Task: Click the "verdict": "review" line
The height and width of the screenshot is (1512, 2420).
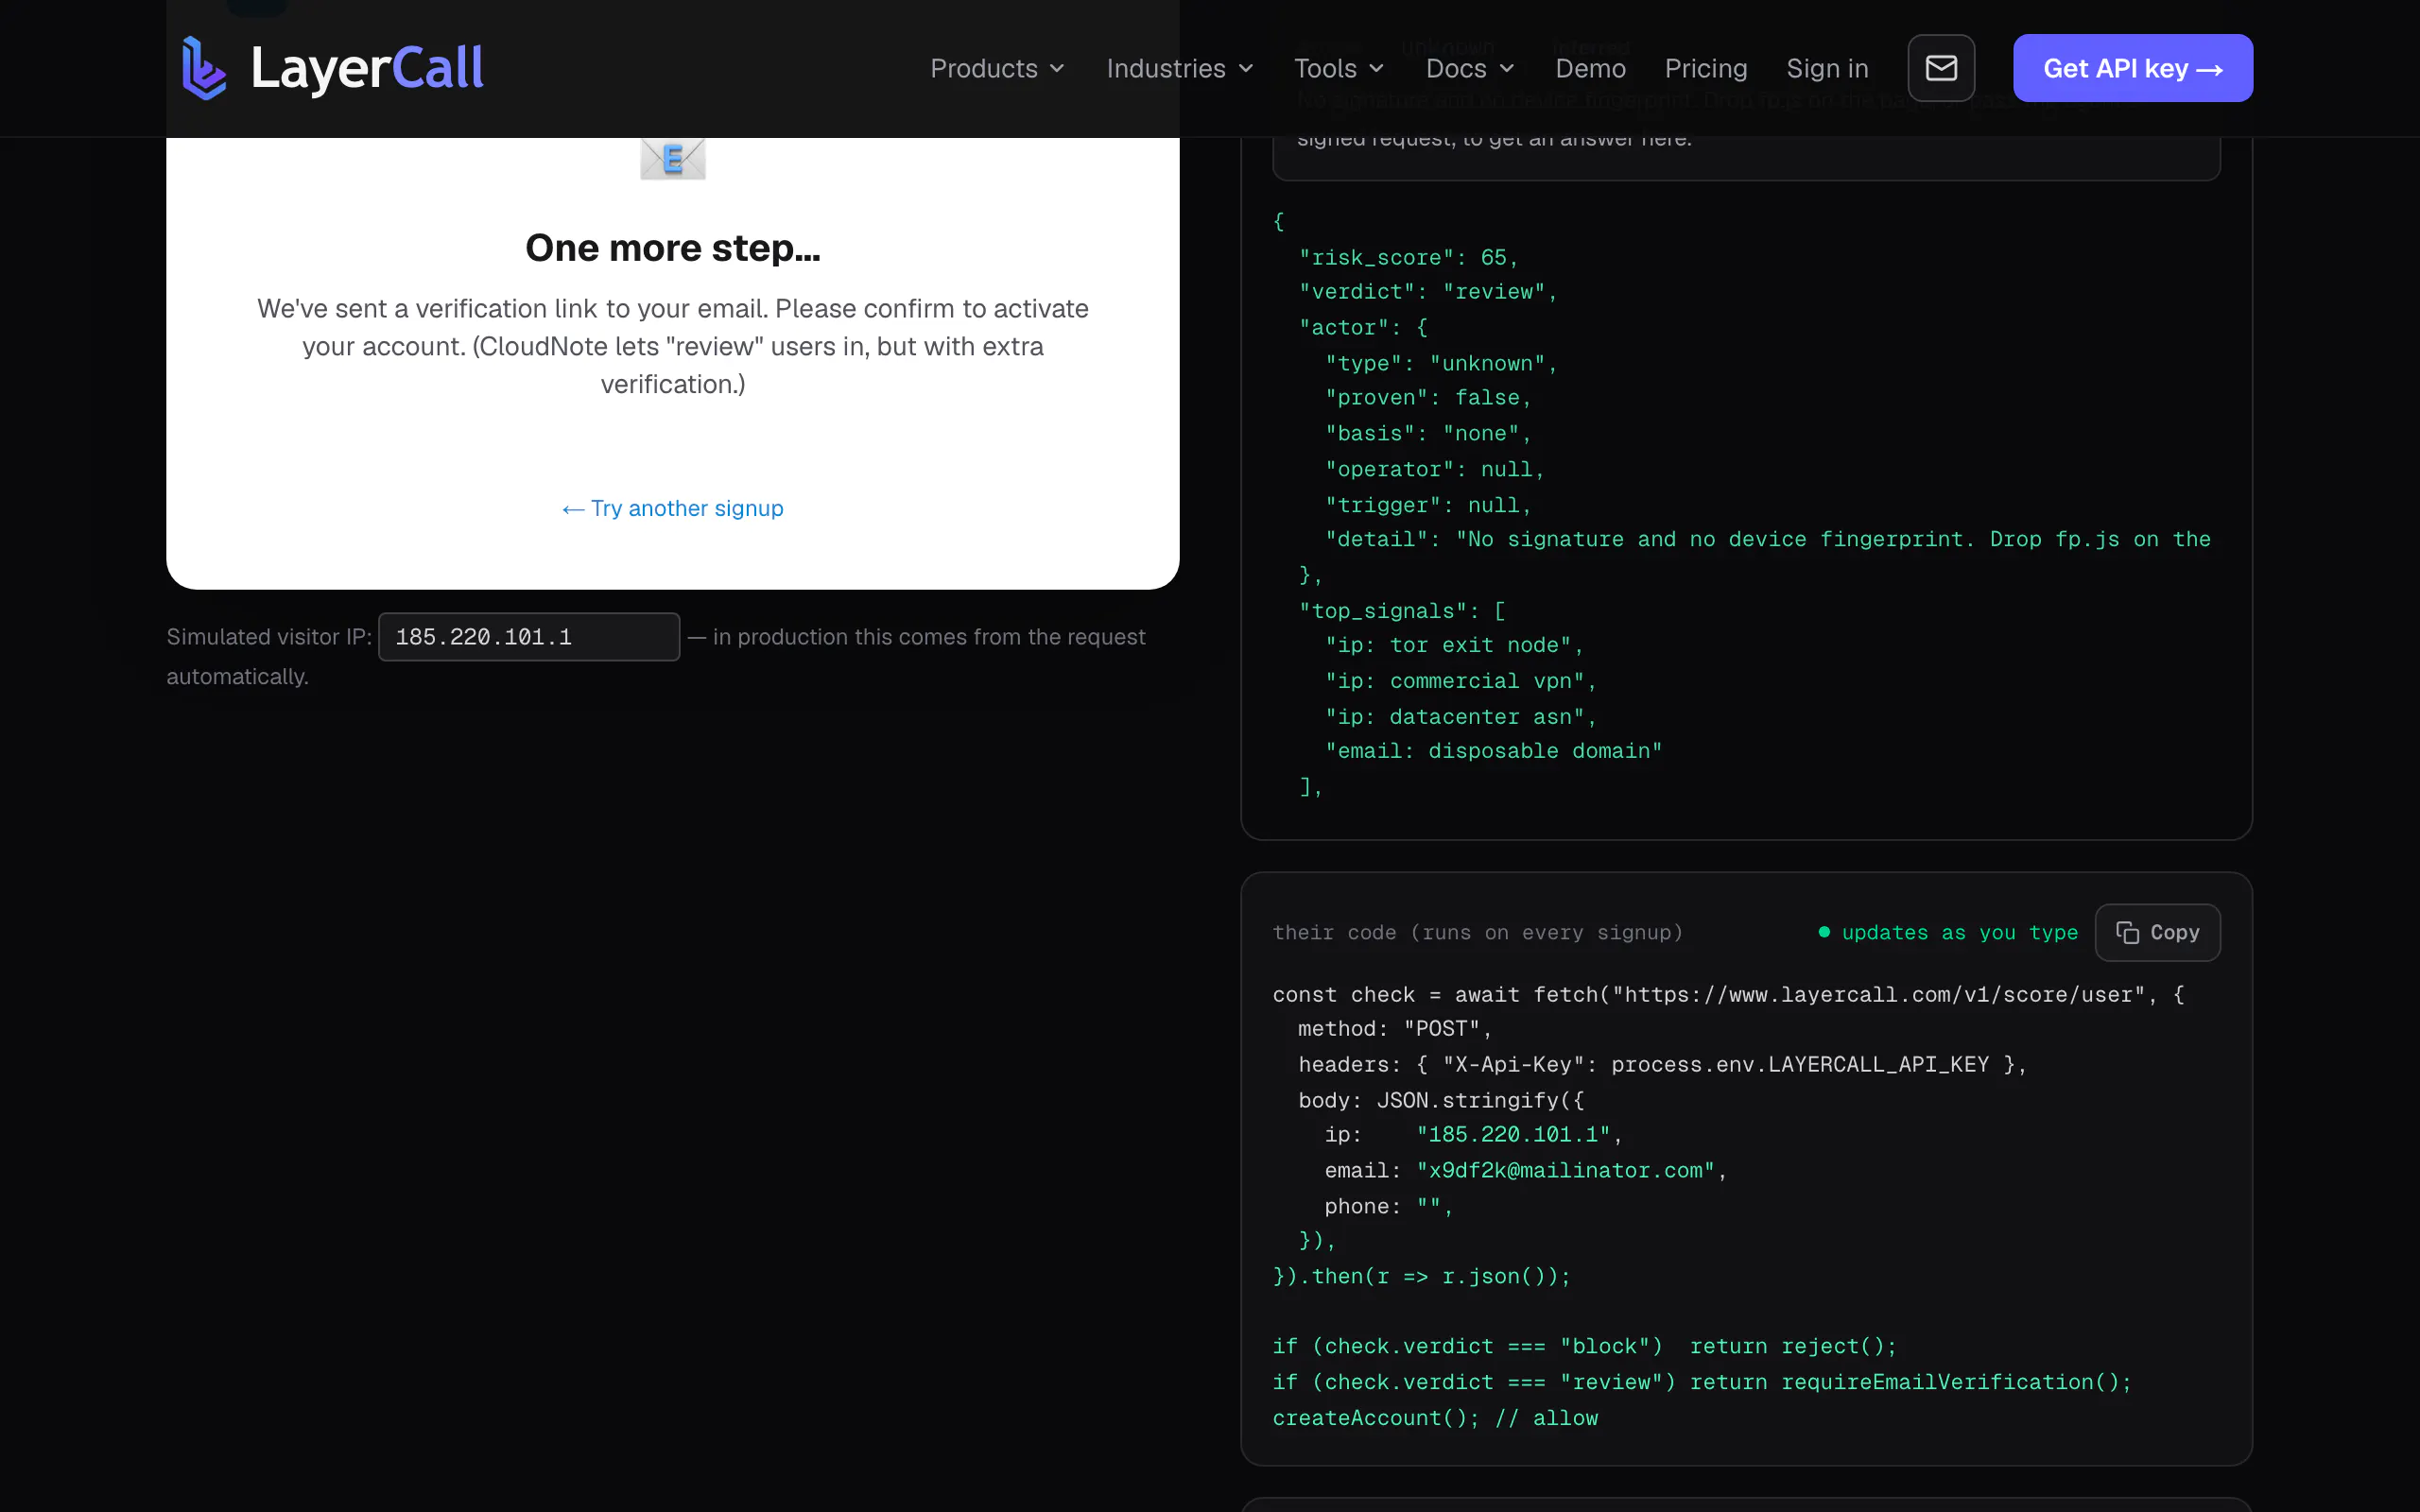Action: tap(1428, 292)
